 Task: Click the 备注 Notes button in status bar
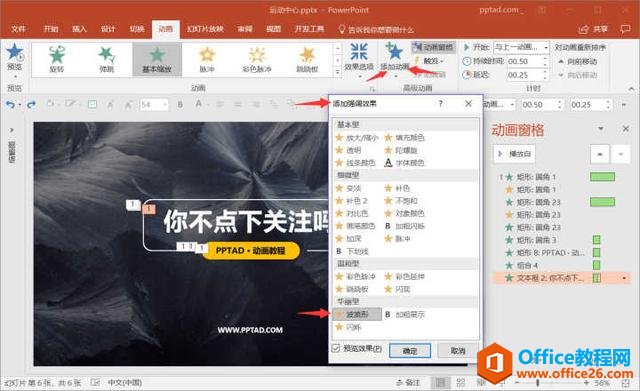(x=408, y=383)
